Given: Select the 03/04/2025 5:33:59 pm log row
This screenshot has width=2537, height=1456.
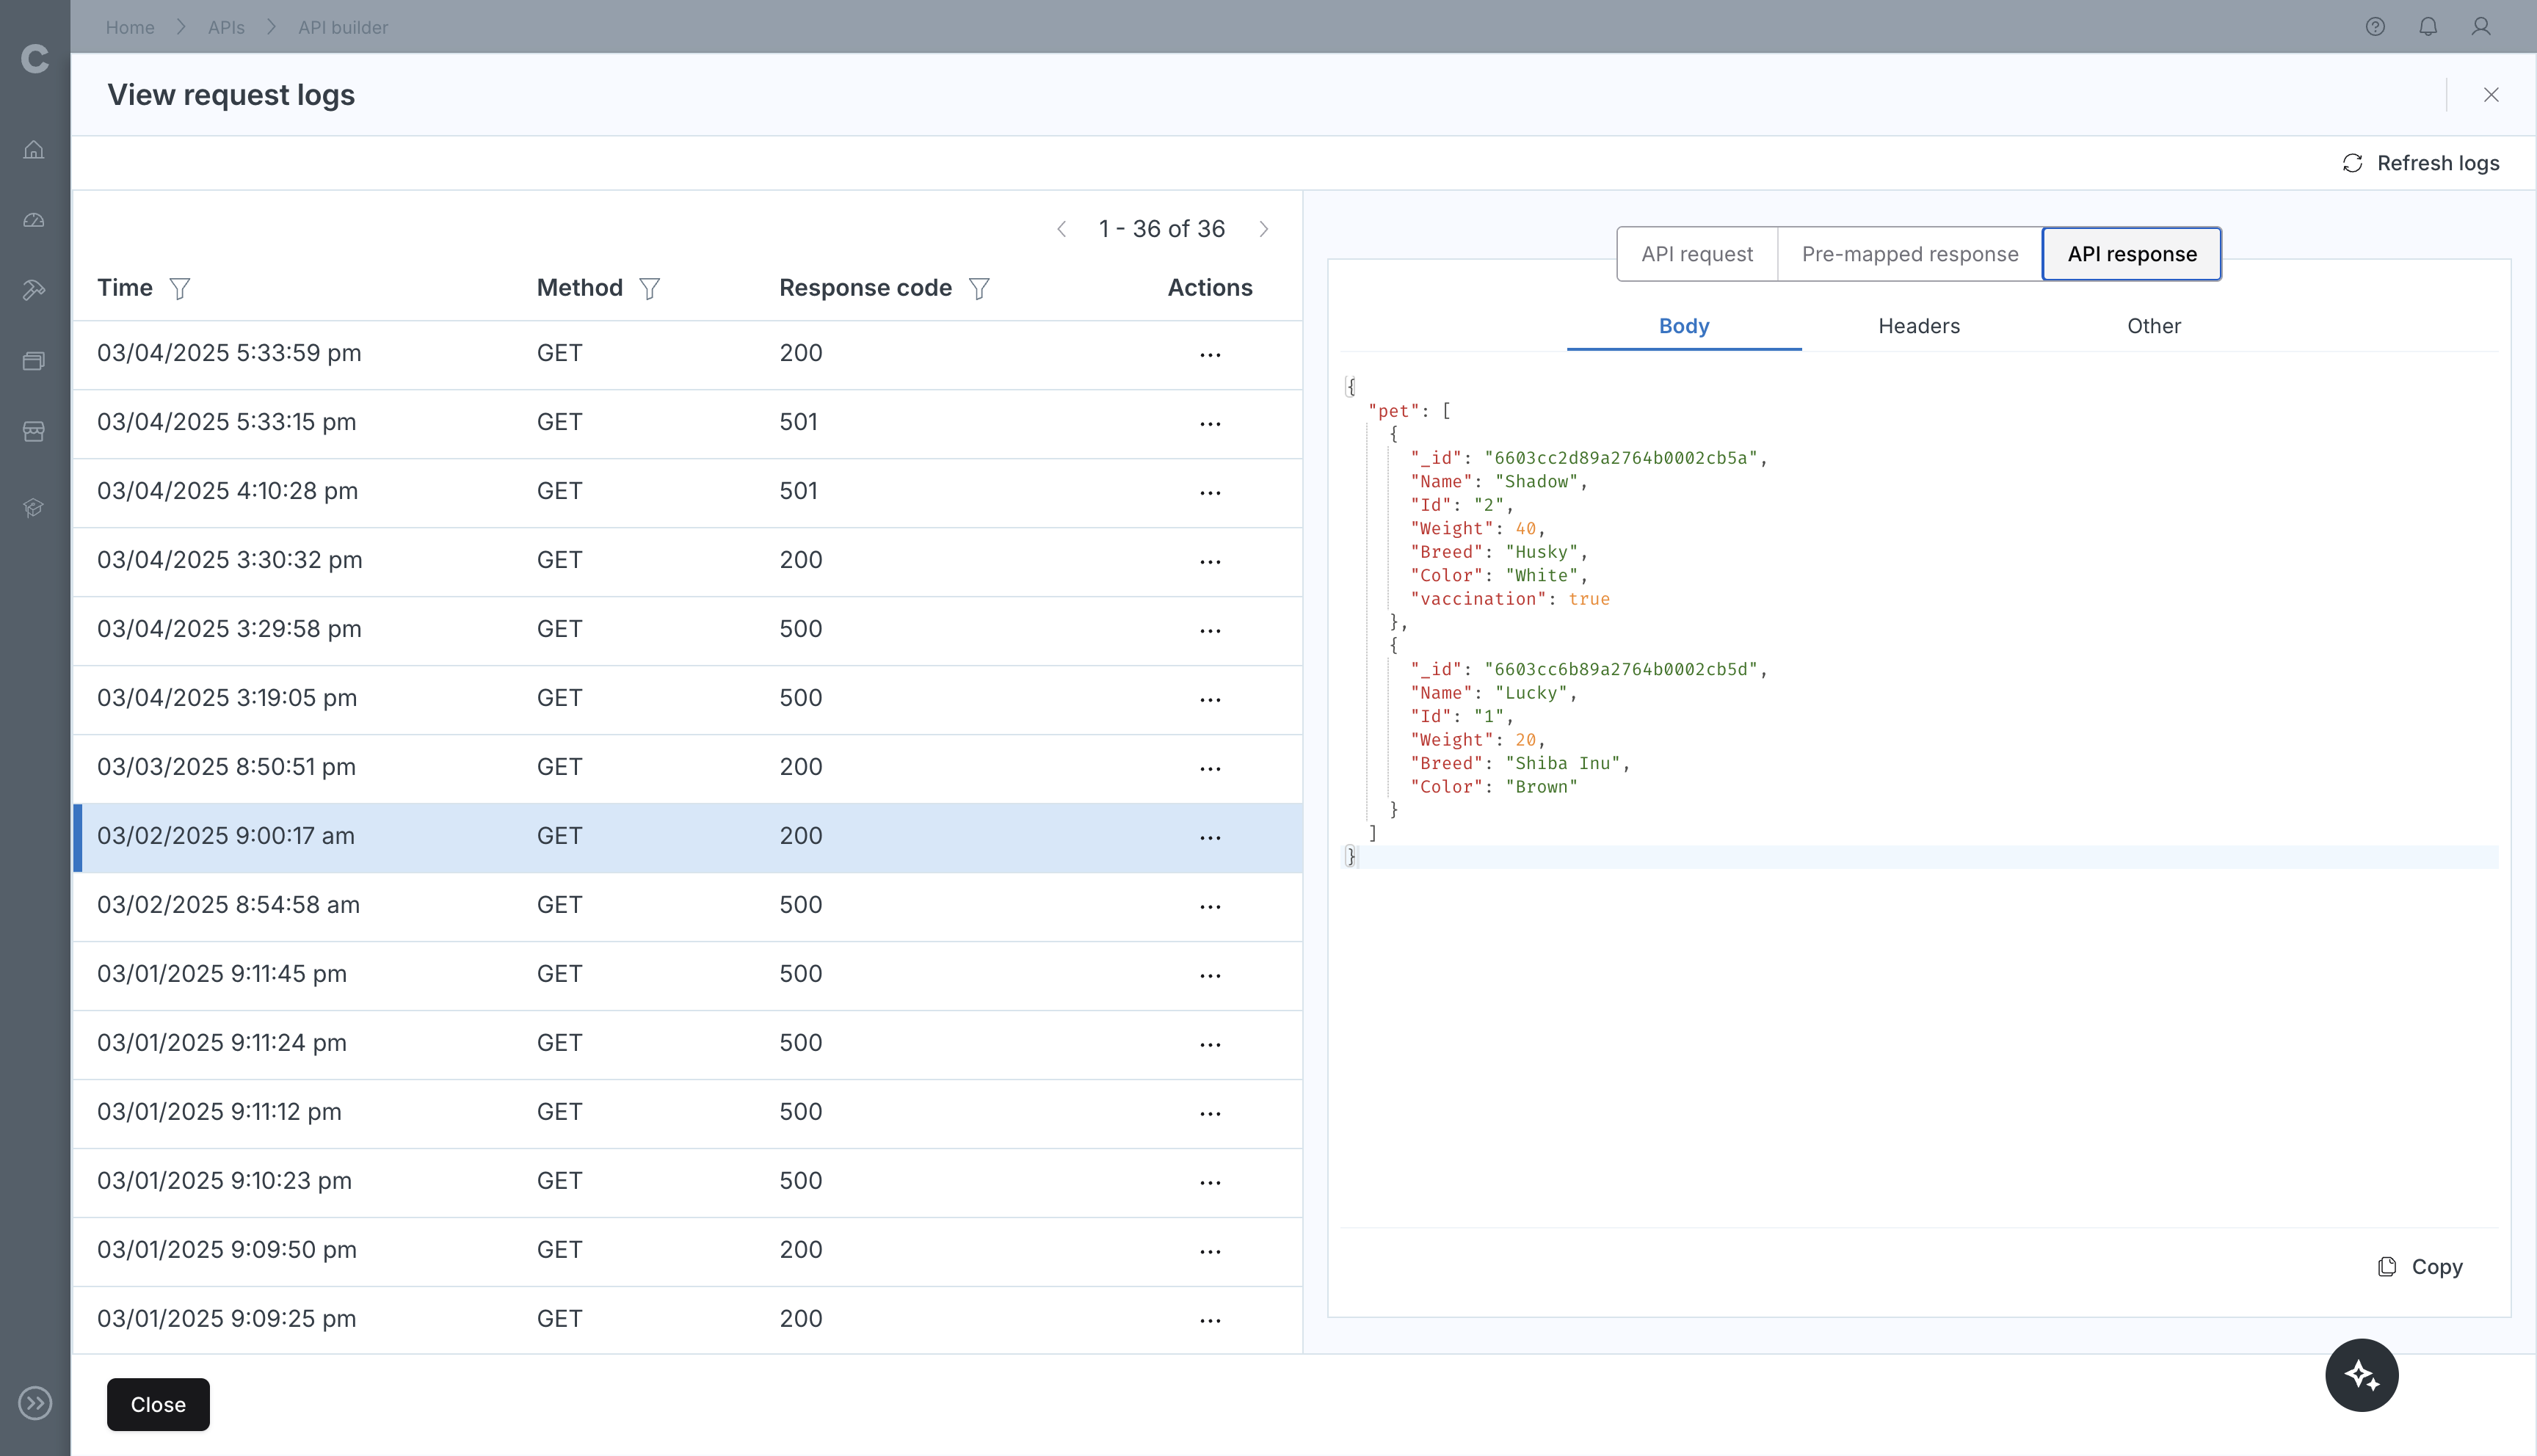Looking at the screenshot, I should tap(687, 354).
